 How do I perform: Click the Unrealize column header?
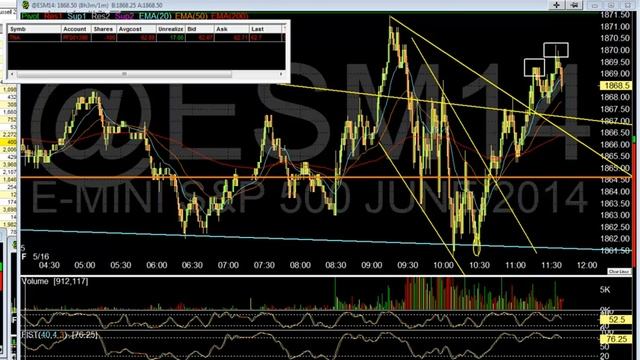click(x=171, y=29)
